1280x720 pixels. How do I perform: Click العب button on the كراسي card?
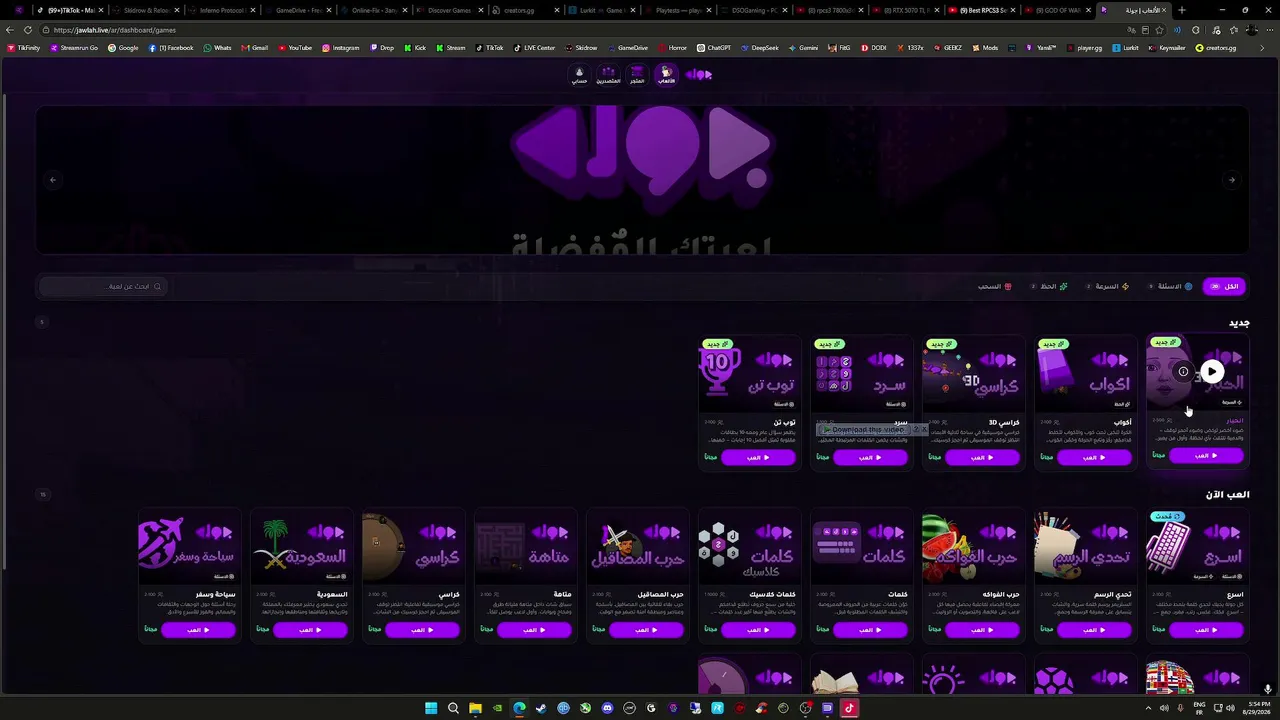tap(422, 630)
